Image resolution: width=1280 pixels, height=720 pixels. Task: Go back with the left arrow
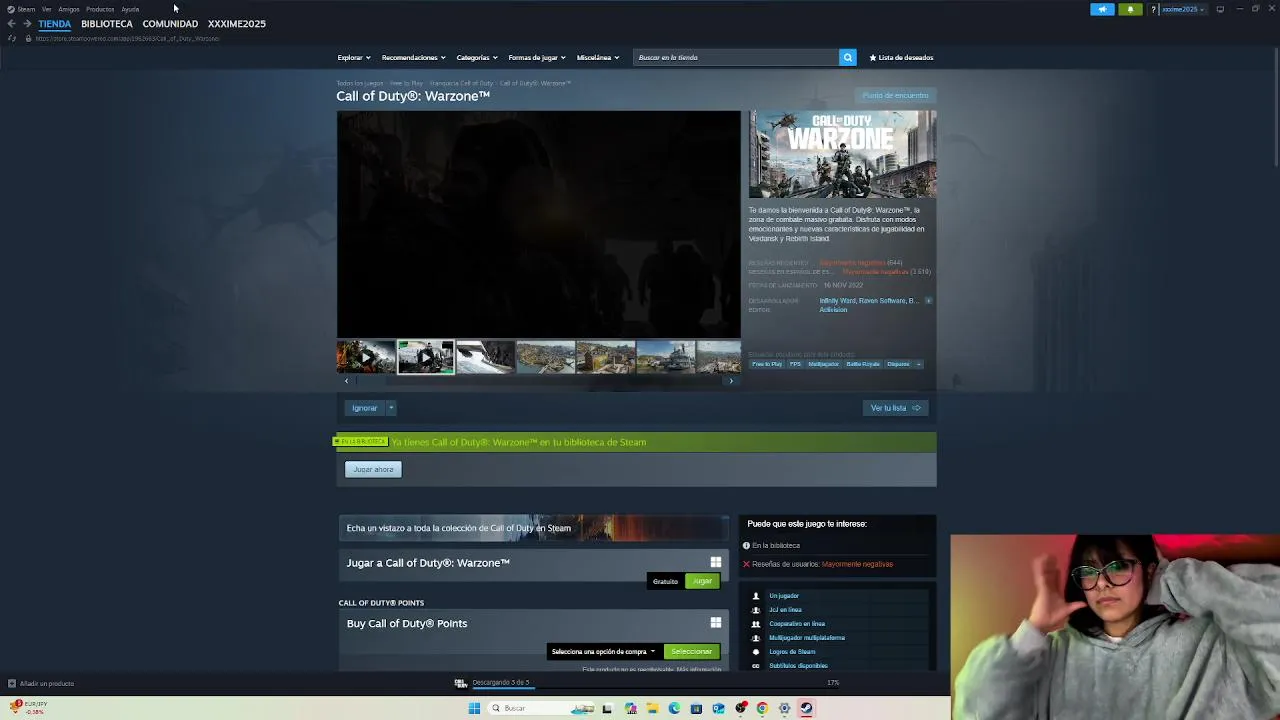point(11,24)
